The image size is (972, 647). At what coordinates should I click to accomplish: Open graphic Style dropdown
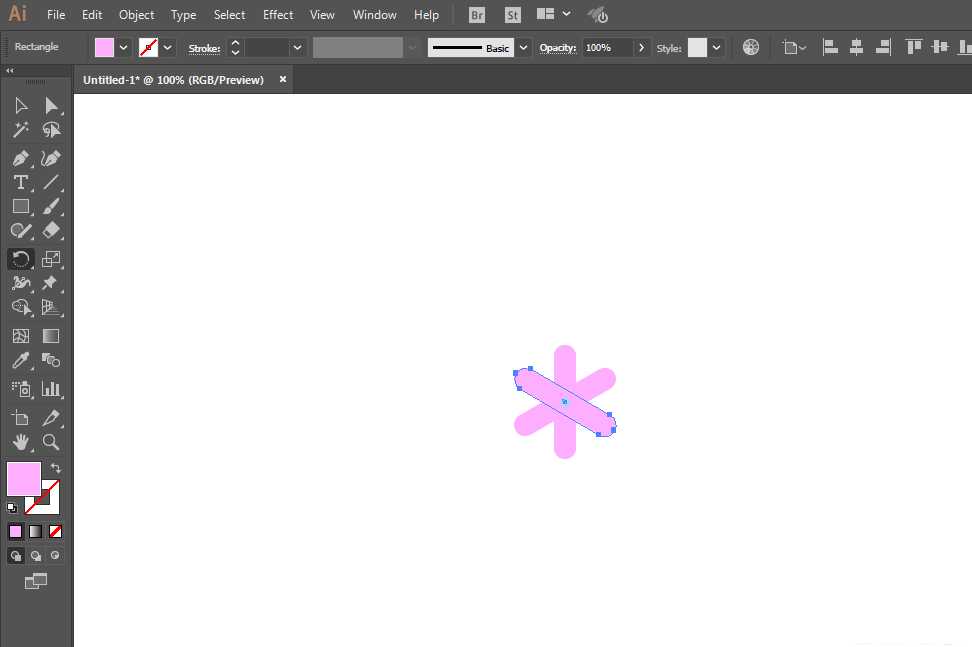[x=716, y=48]
